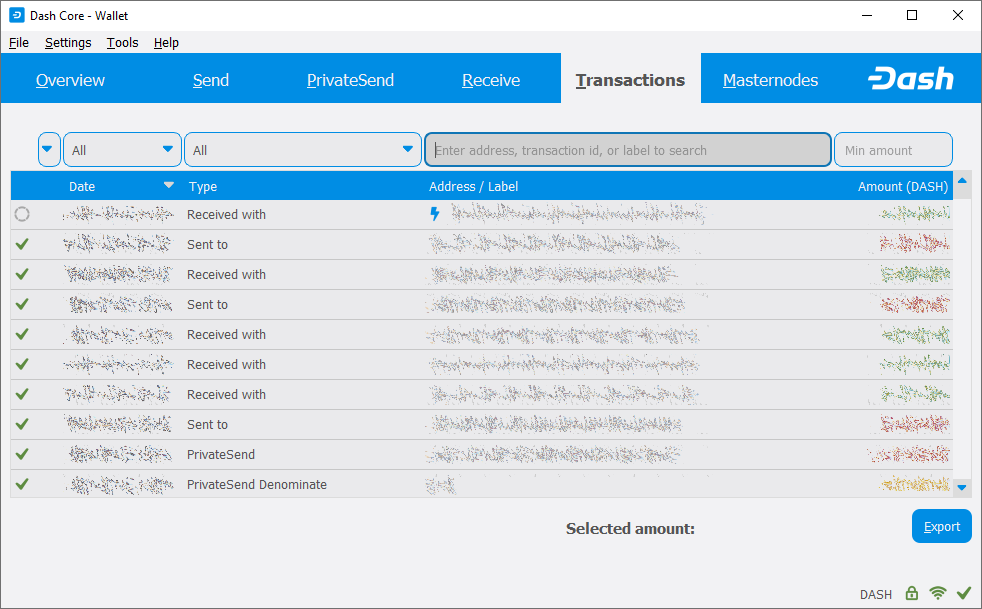Screen dimensions: 982x609
Task: Click the table scrollbar up arrow
Action: pyautogui.click(x=962, y=181)
